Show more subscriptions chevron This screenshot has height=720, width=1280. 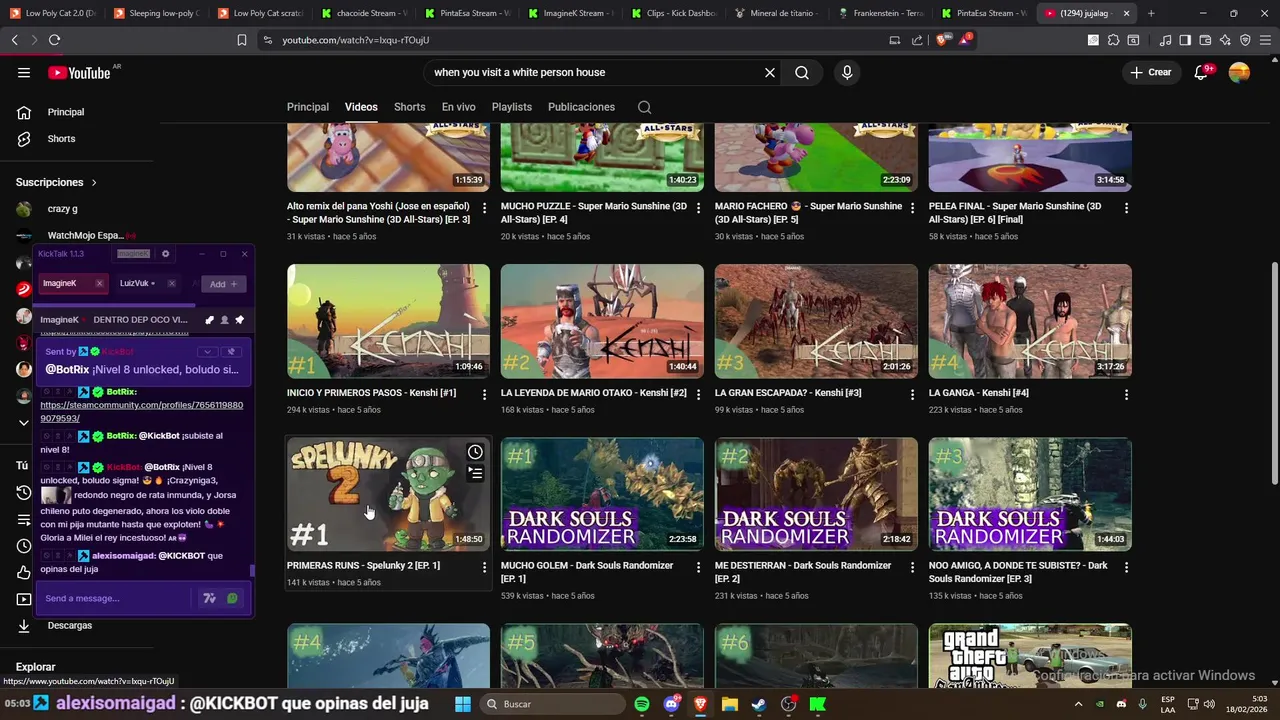(24, 423)
